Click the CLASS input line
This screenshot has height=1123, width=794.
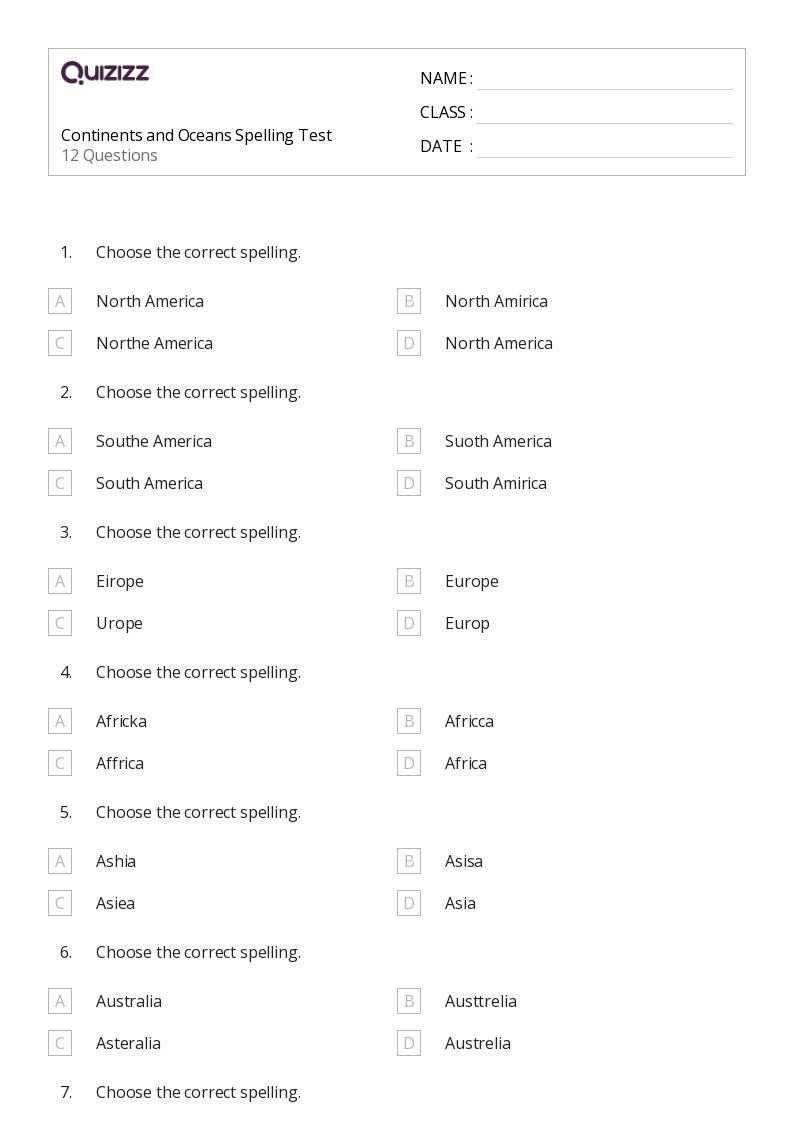[x=605, y=112]
